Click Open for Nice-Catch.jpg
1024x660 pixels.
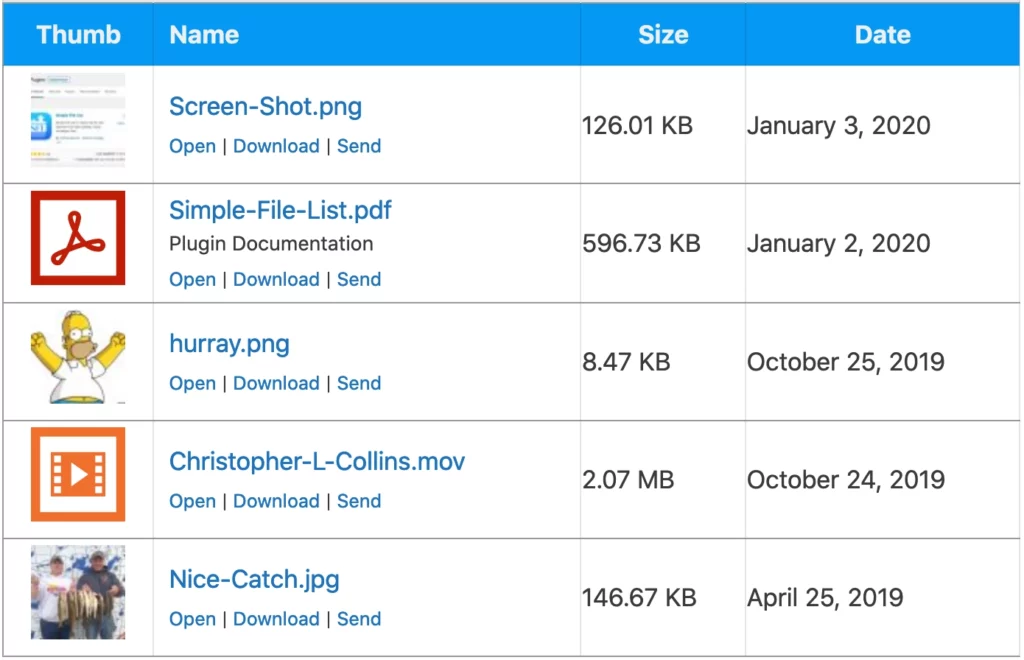[192, 619]
